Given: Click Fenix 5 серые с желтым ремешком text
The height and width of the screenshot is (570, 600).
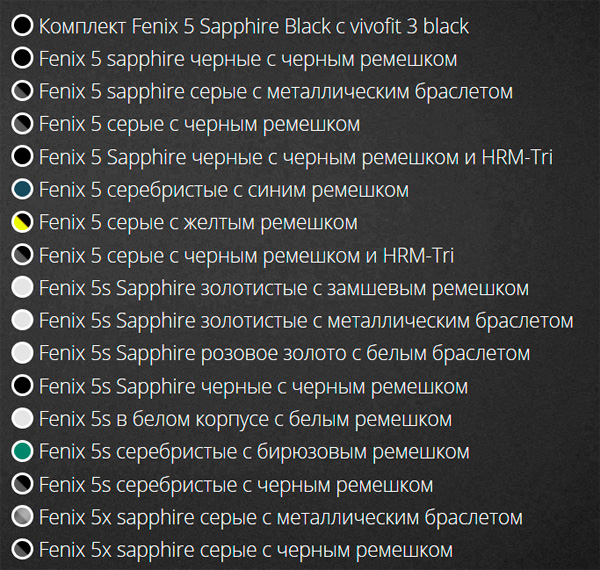Looking at the screenshot, I should pos(198,222).
